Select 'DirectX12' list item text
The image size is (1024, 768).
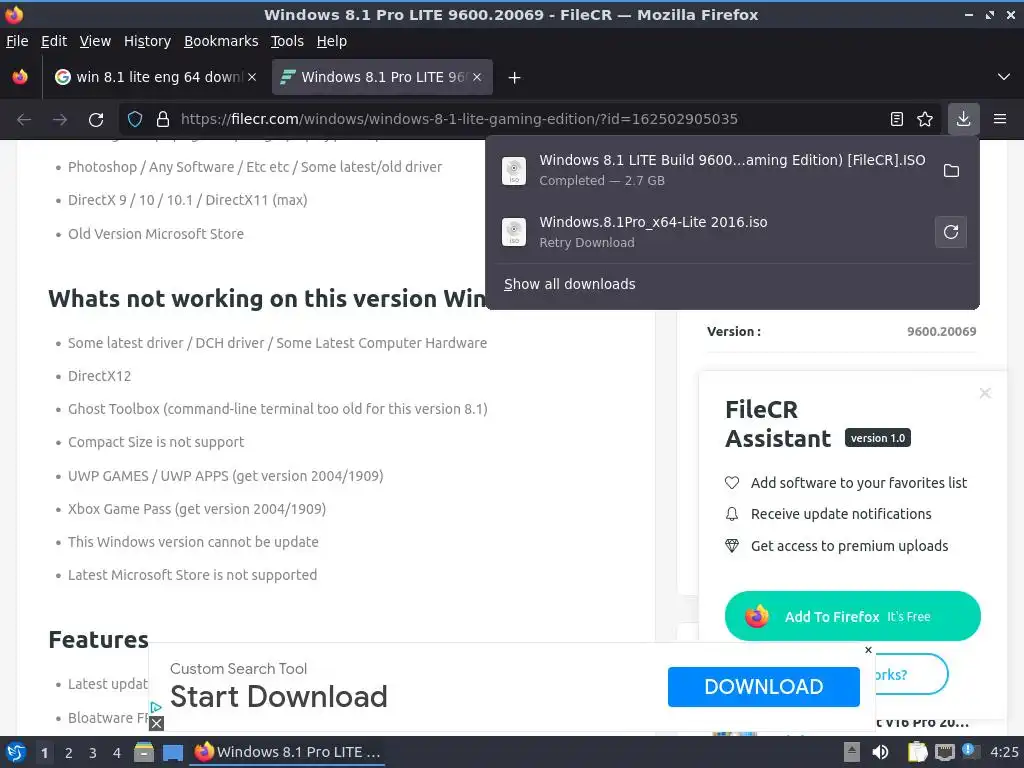99,376
